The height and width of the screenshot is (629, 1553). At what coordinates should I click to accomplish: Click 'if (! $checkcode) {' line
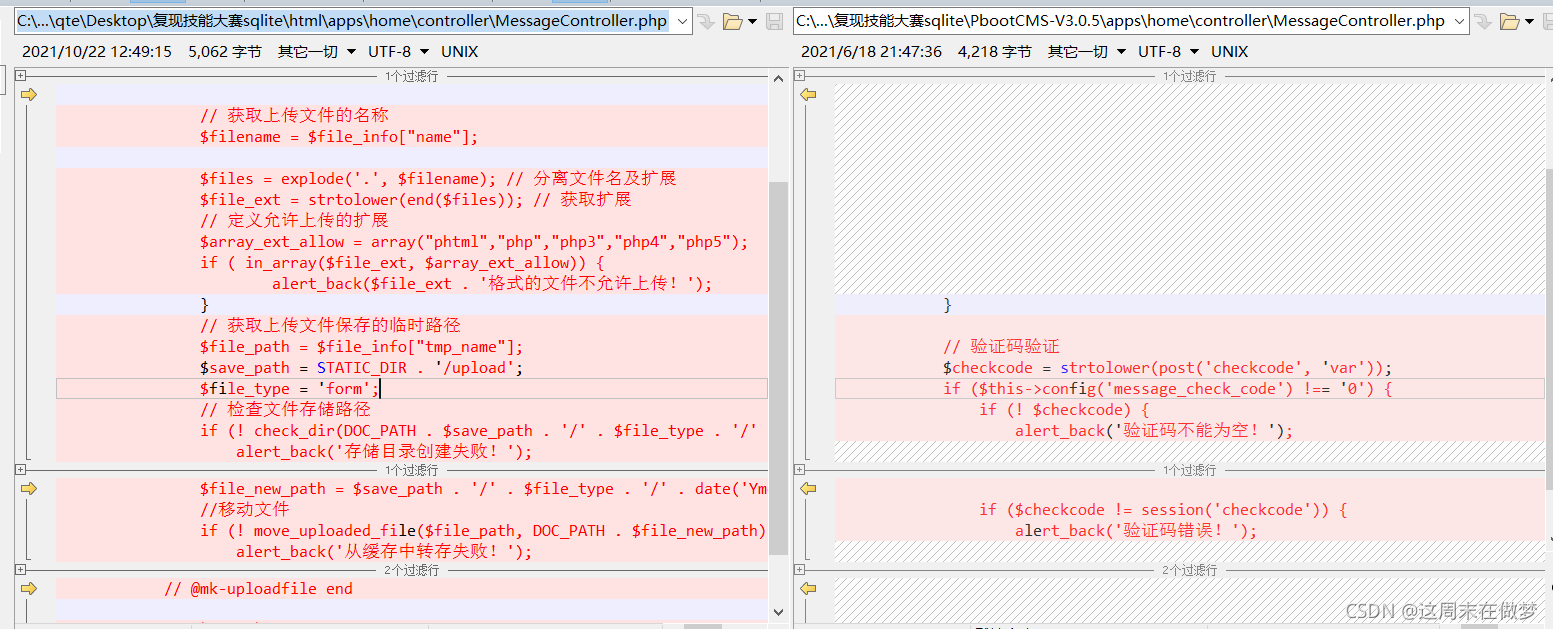click(1064, 410)
